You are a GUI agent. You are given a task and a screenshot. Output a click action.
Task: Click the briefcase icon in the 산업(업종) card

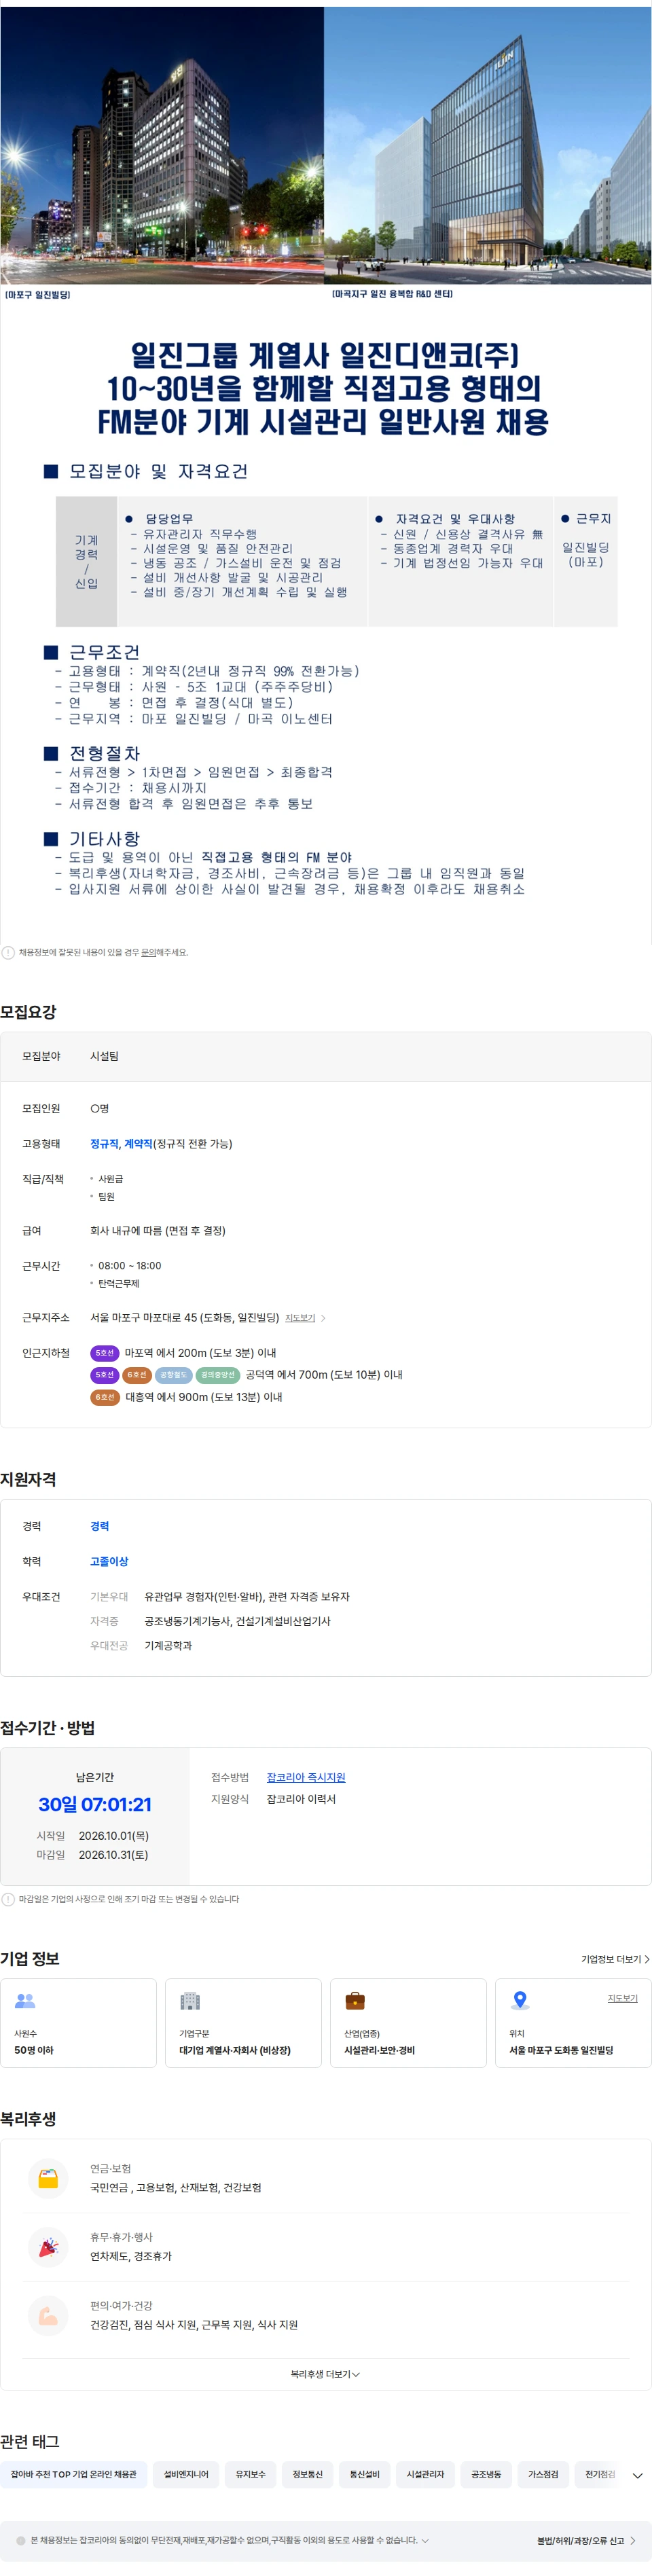355,2000
